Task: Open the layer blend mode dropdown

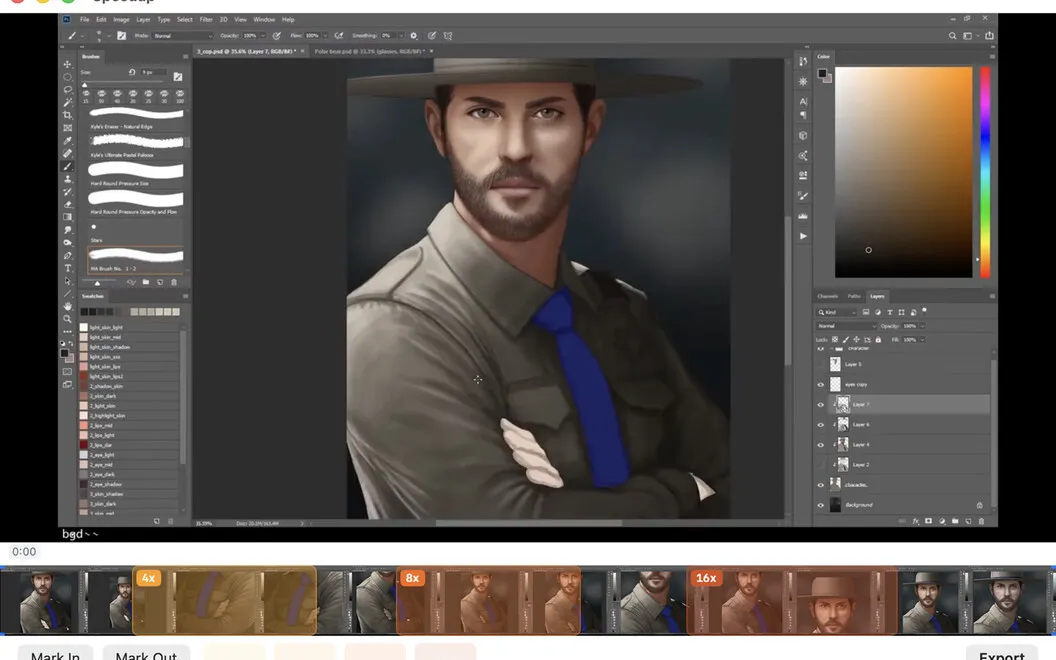Action: click(x=847, y=326)
